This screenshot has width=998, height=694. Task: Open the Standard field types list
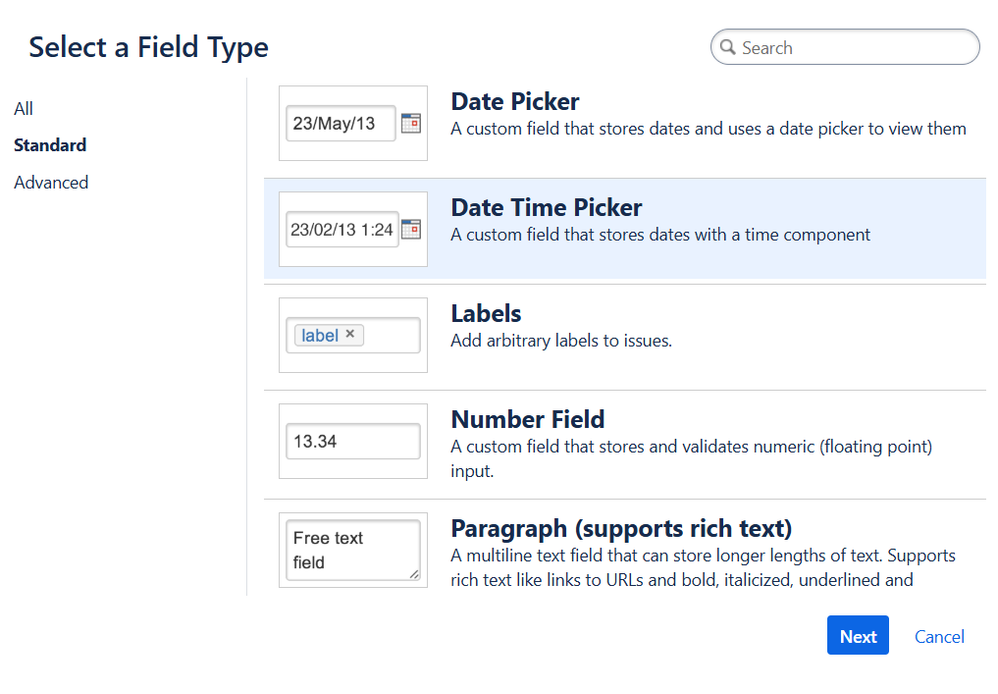pyautogui.click(x=50, y=145)
